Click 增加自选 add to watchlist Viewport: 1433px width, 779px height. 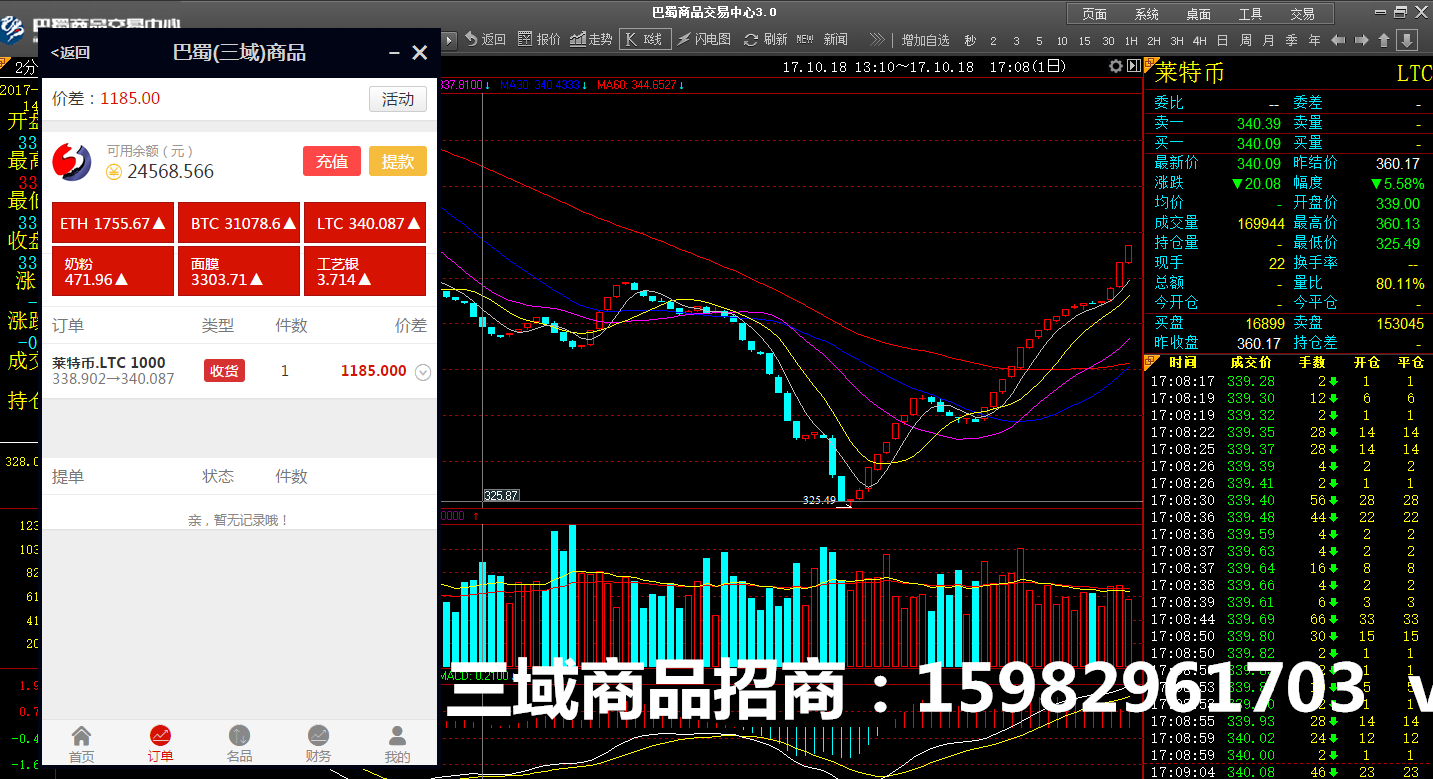(x=925, y=40)
